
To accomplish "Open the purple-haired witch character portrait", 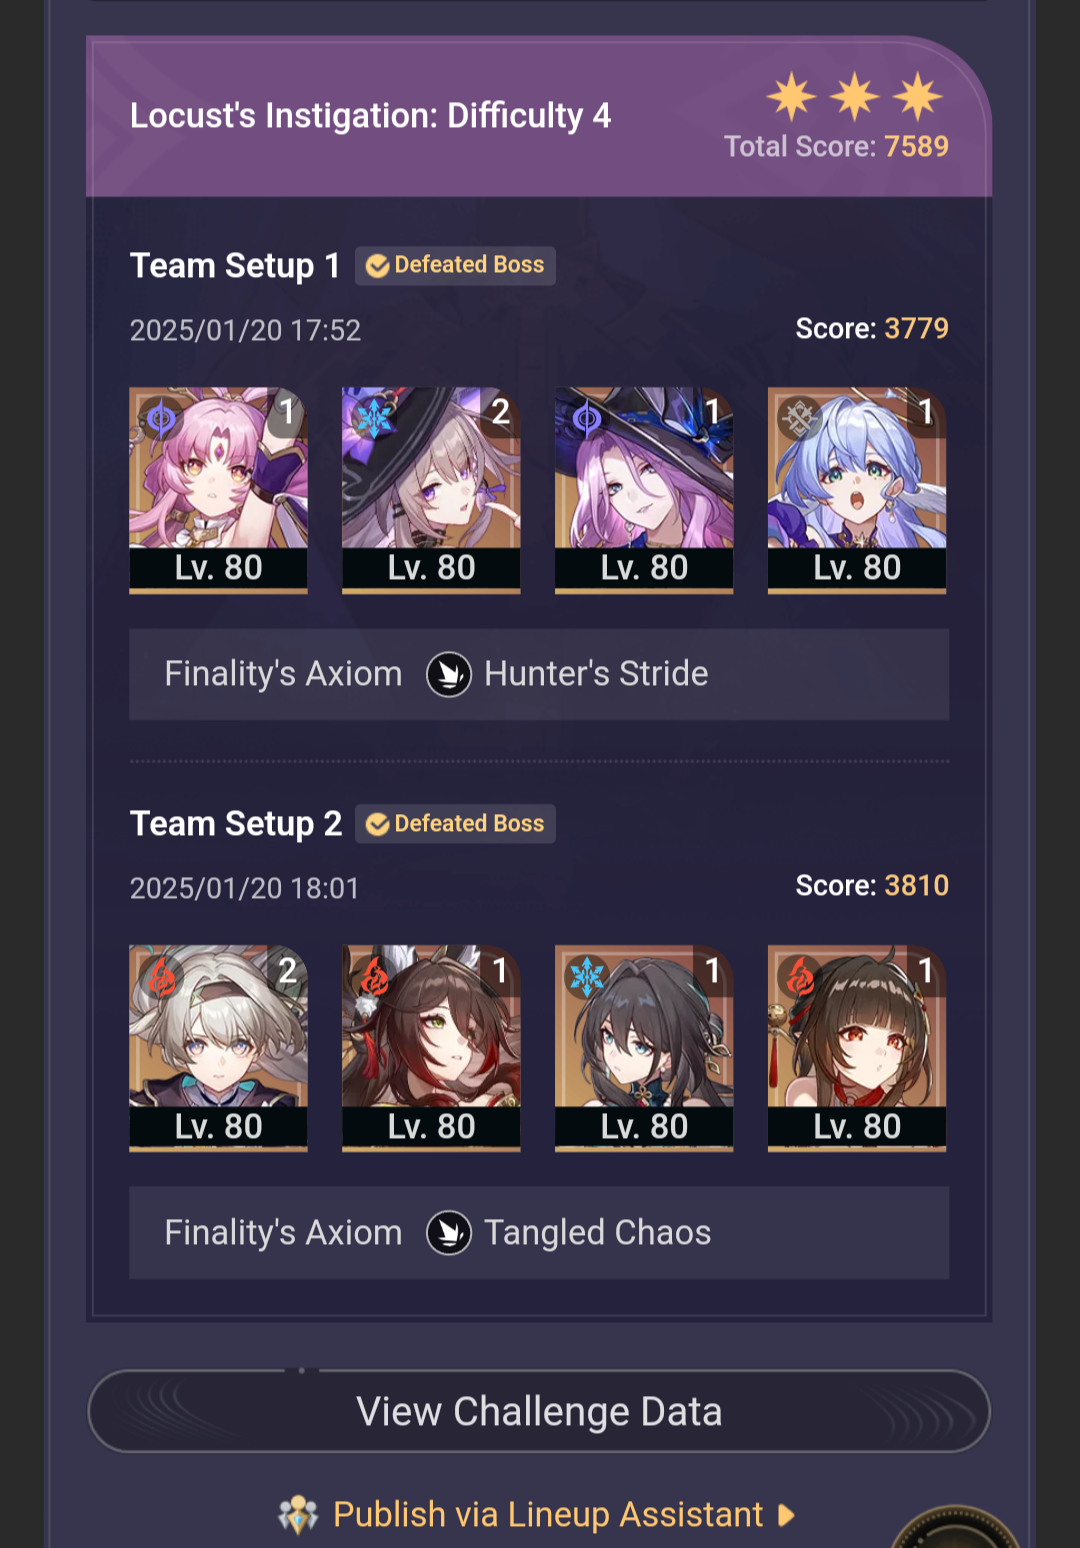I will pos(644,491).
